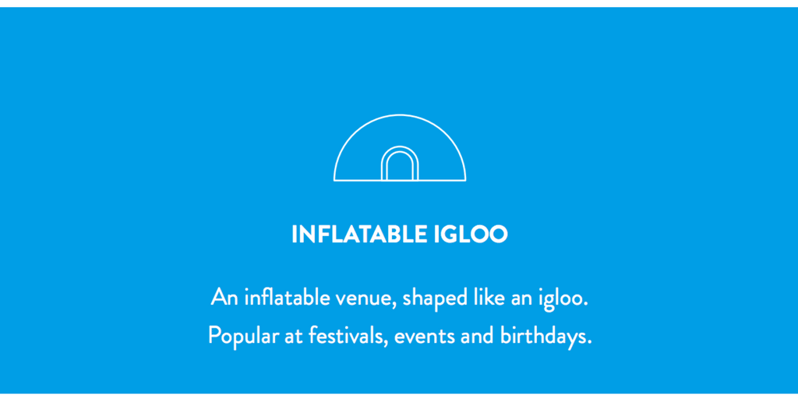Viewport: 798px width, 399px height.
Task: Click the word IGLOO in the heading
Action: (471, 234)
